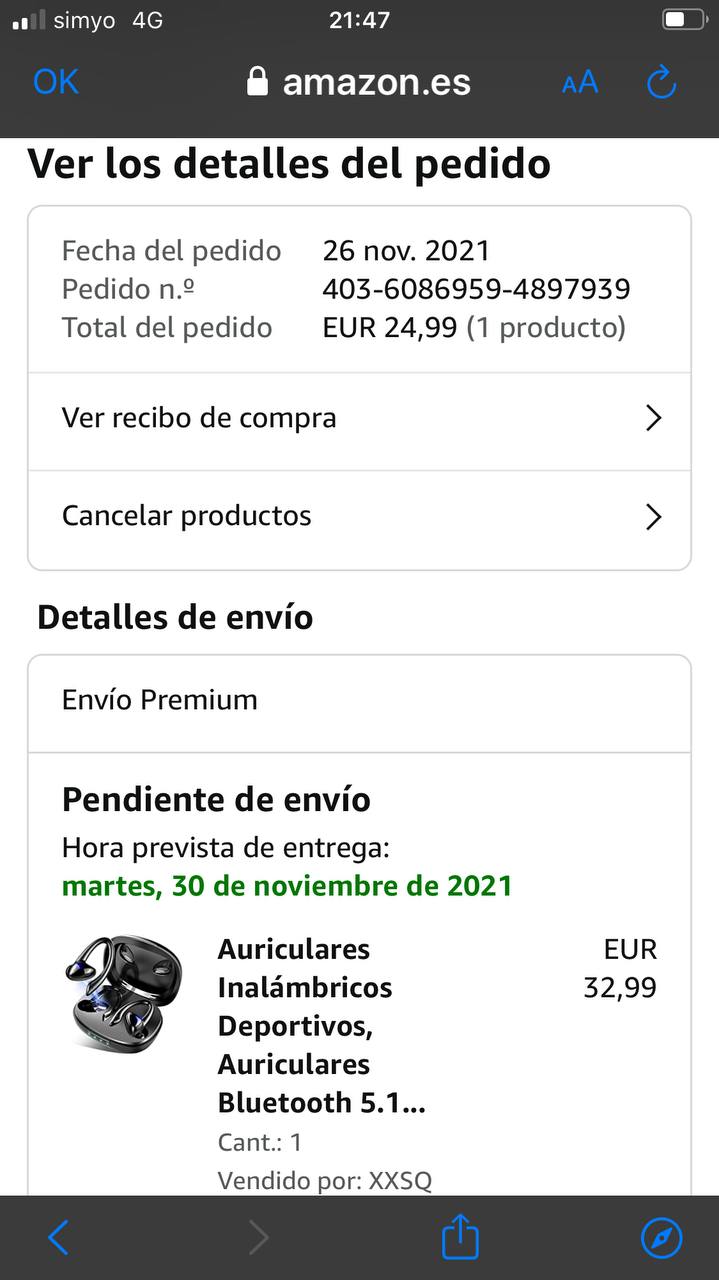719x1280 pixels.
Task: Tap the forward navigation arrow
Action: click(258, 1238)
